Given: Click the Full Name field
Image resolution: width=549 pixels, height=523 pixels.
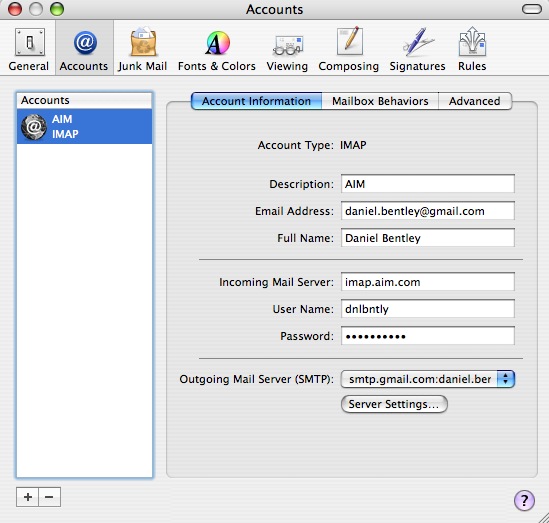Looking at the screenshot, I should pyautogui.click(x=428, y=237).
